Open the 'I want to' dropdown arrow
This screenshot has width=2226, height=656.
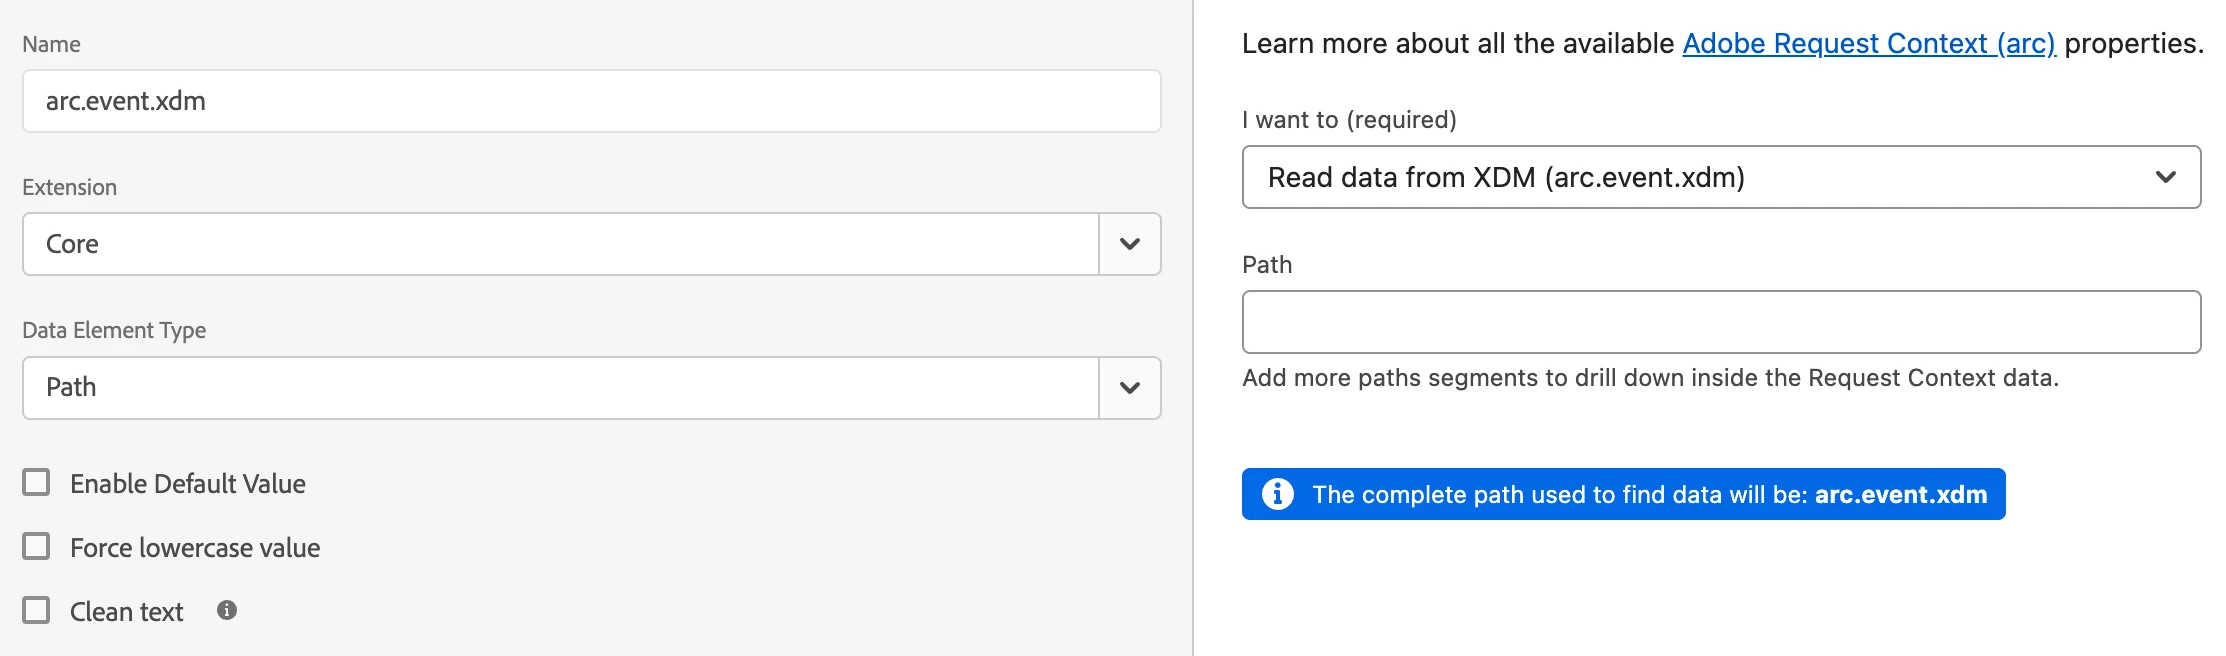[2165, 177]
